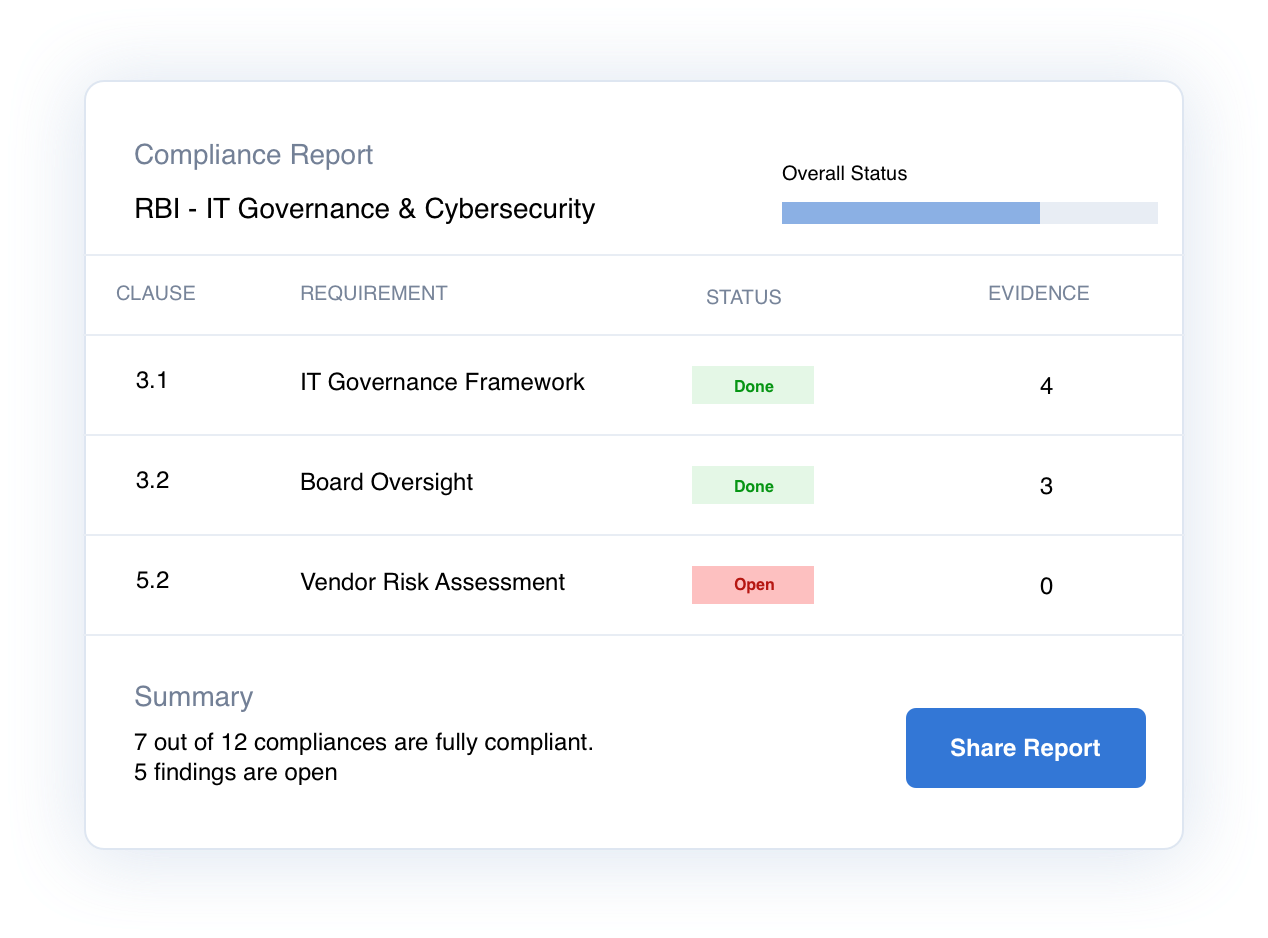Viewport: 1268px width, 938px height.
Task: Click the RBI - IT Governance & Cybersecurity title
Action: click(x=364, y=209)
